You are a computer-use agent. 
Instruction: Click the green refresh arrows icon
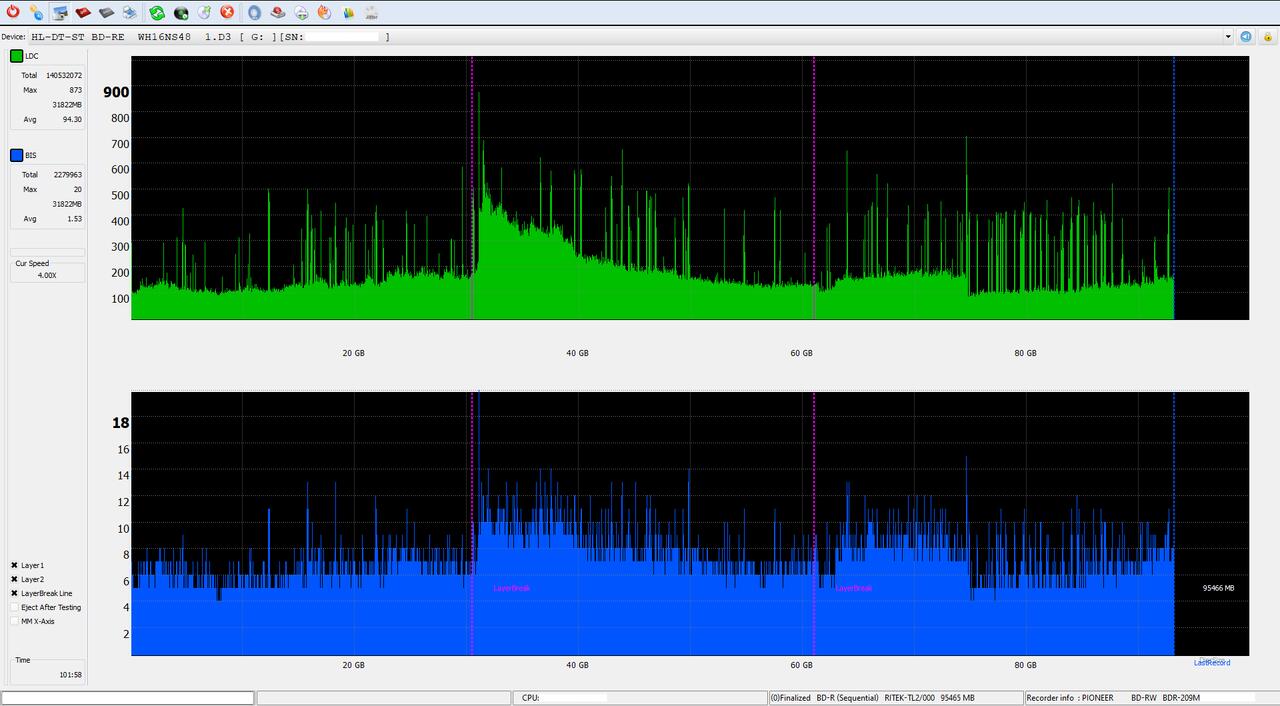click(x=157, y=12)
